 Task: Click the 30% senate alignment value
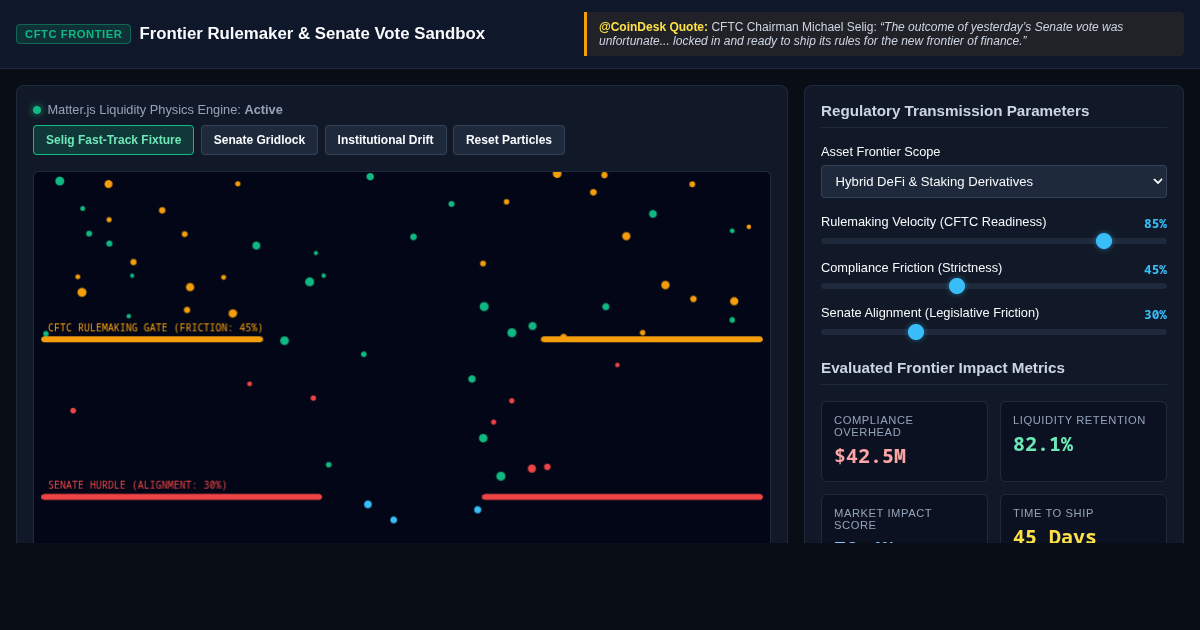click(x=1155, y=315)
